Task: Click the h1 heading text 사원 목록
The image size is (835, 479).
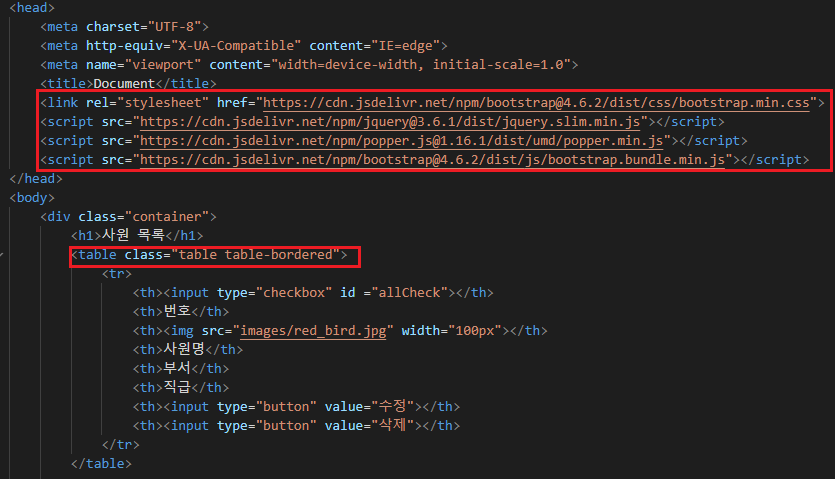Action: (133, 235)
